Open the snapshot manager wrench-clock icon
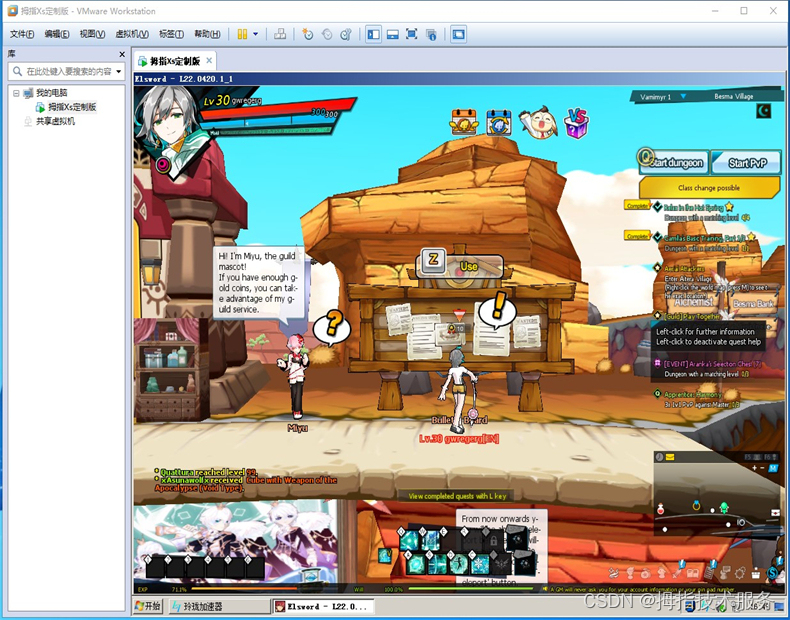The width and height of the screenshot is (790, 620). click(x=346, y=34)
